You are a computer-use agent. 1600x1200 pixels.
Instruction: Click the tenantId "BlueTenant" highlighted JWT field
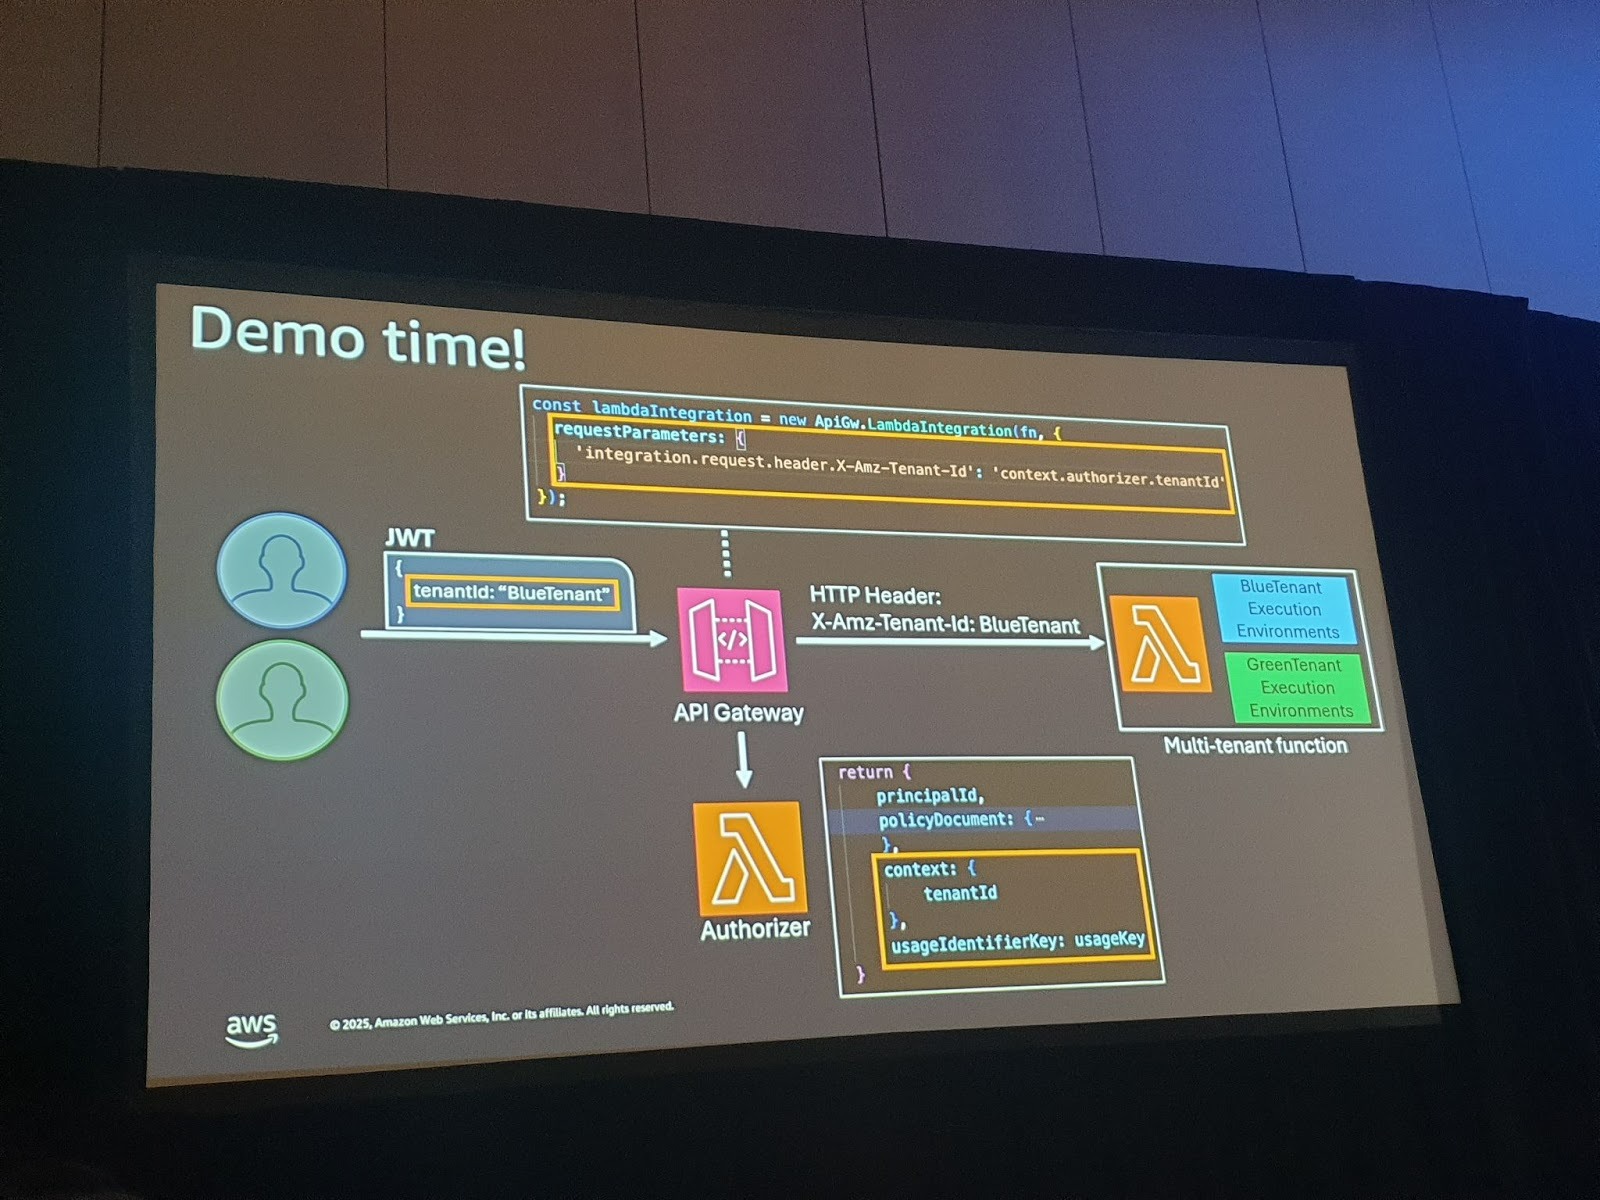point(511,593)
